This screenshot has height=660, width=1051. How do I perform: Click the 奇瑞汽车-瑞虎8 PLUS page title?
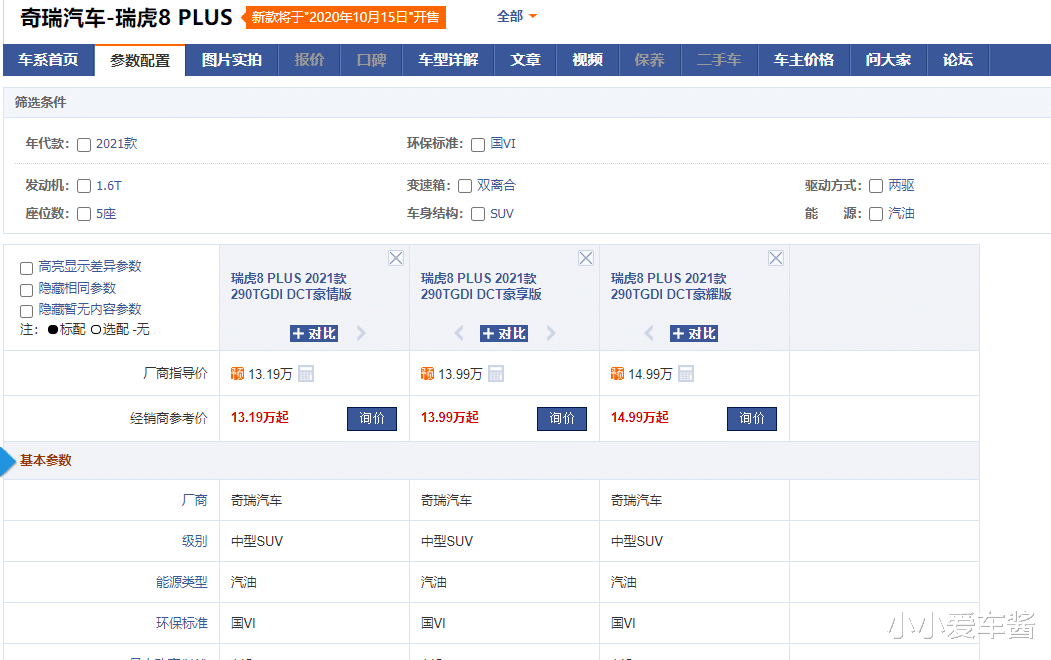point(126,17)
